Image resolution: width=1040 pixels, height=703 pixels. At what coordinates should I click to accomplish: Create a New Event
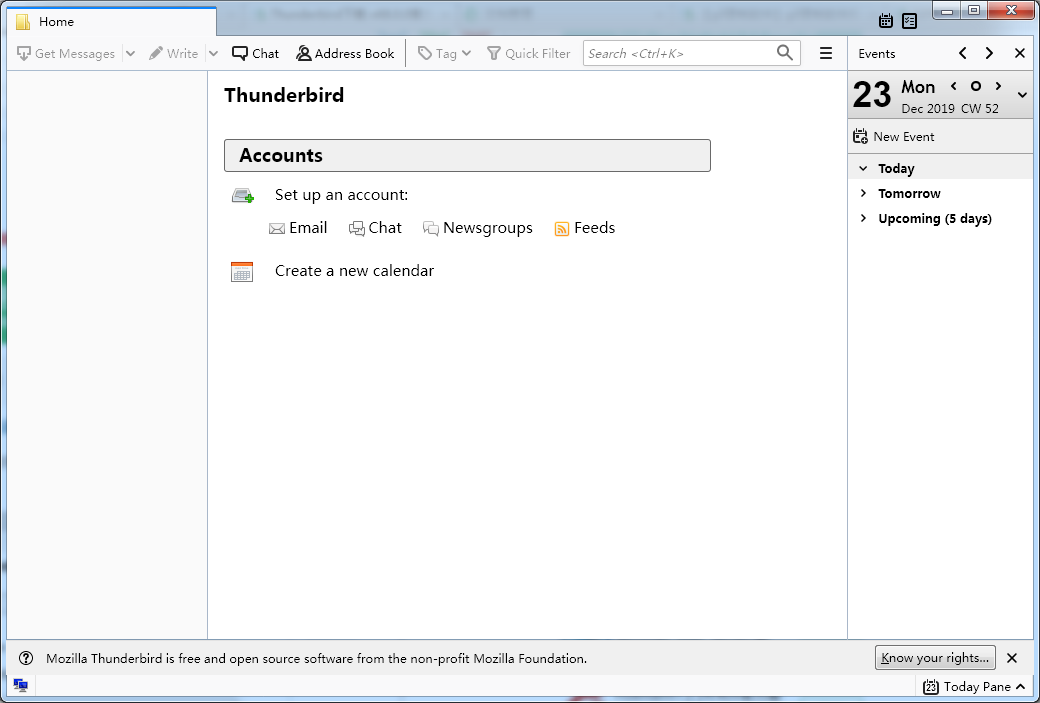pyautogui.click(x=893, y=137)
